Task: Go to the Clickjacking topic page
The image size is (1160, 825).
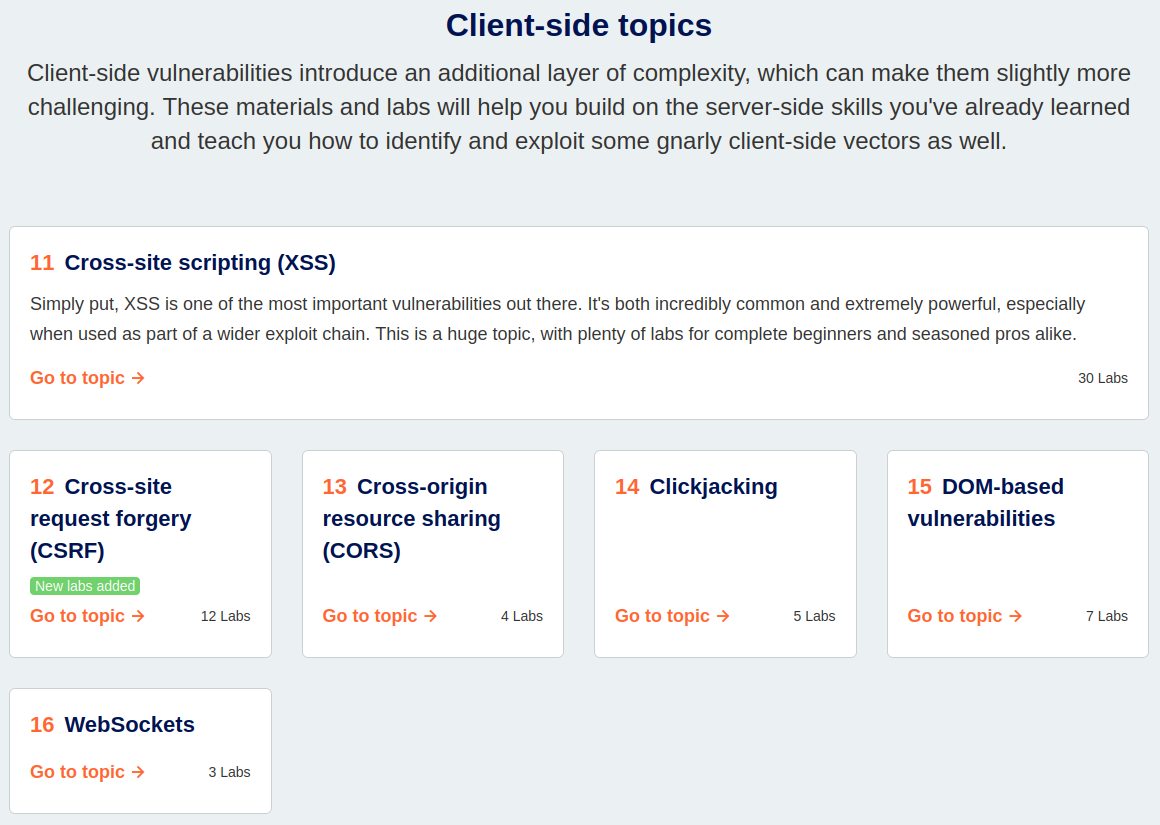Action: (660, 616)
